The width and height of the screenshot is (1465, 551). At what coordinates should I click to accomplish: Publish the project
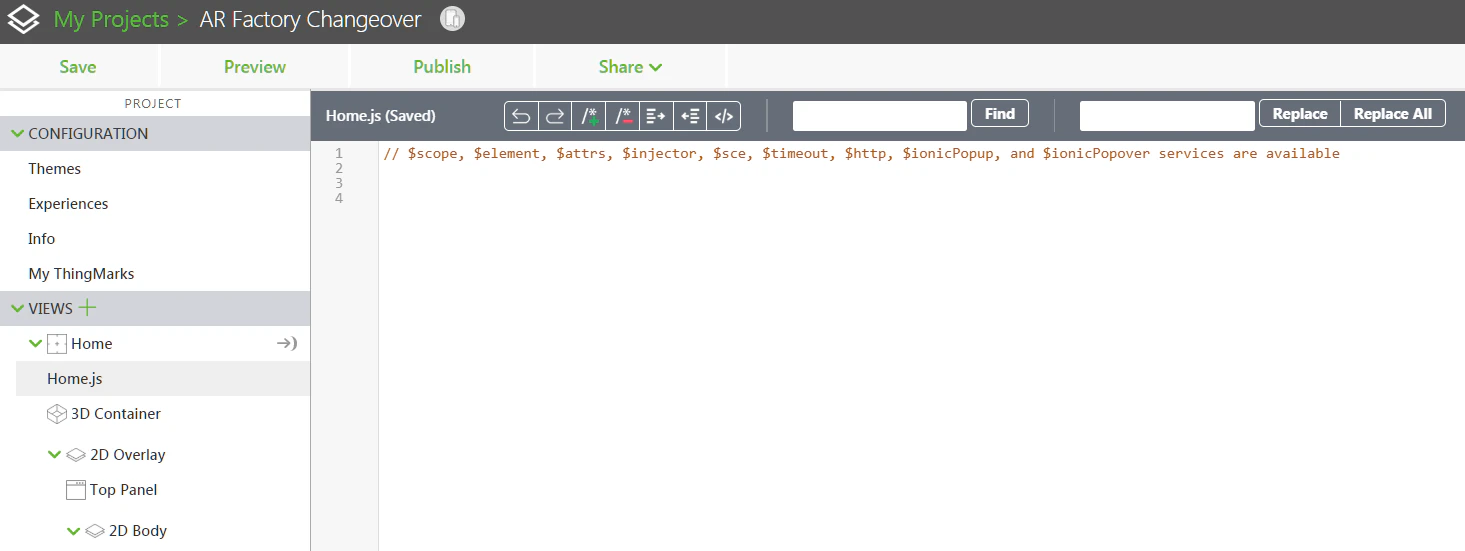(442, 67)
